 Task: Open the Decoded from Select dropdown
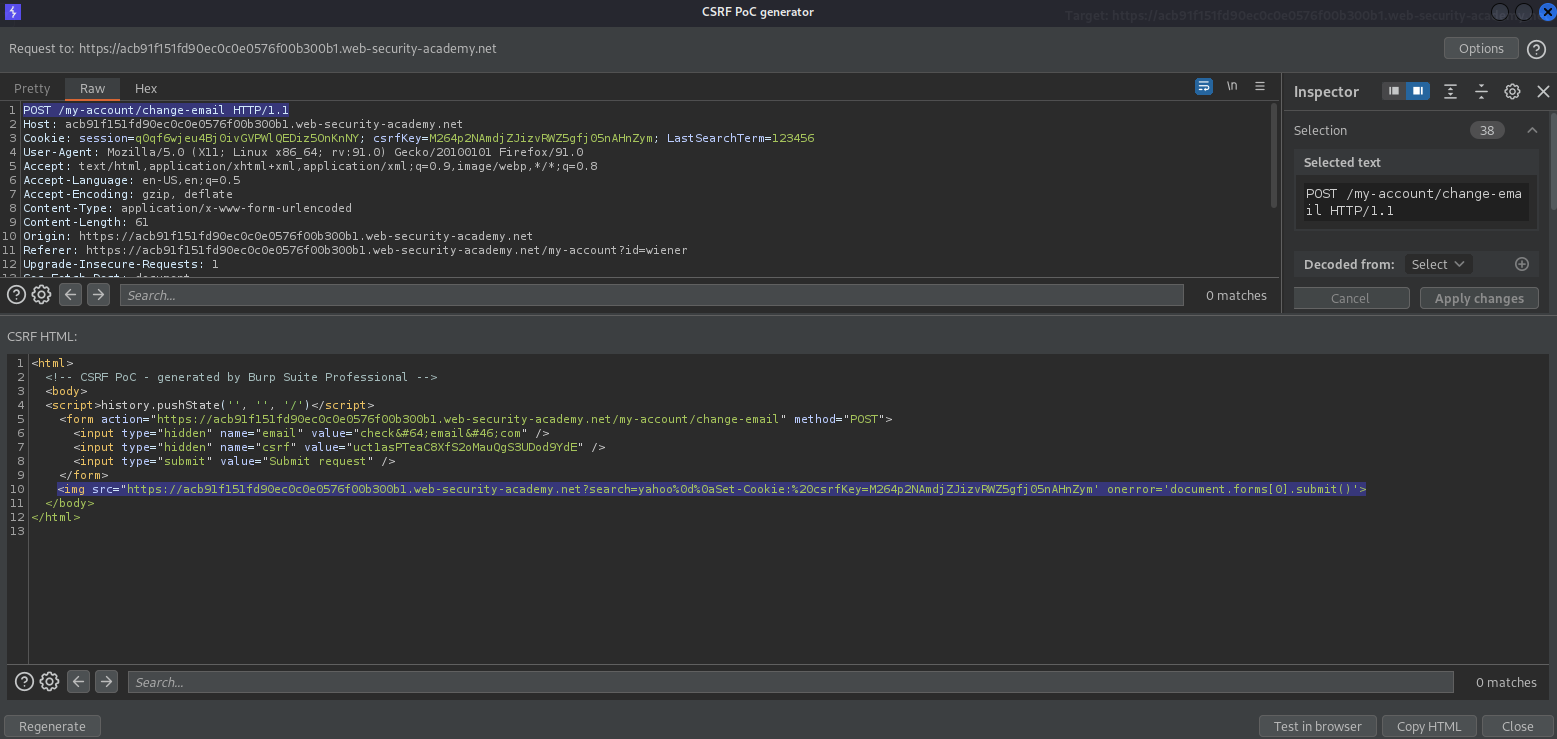[x=1438, y=264]
